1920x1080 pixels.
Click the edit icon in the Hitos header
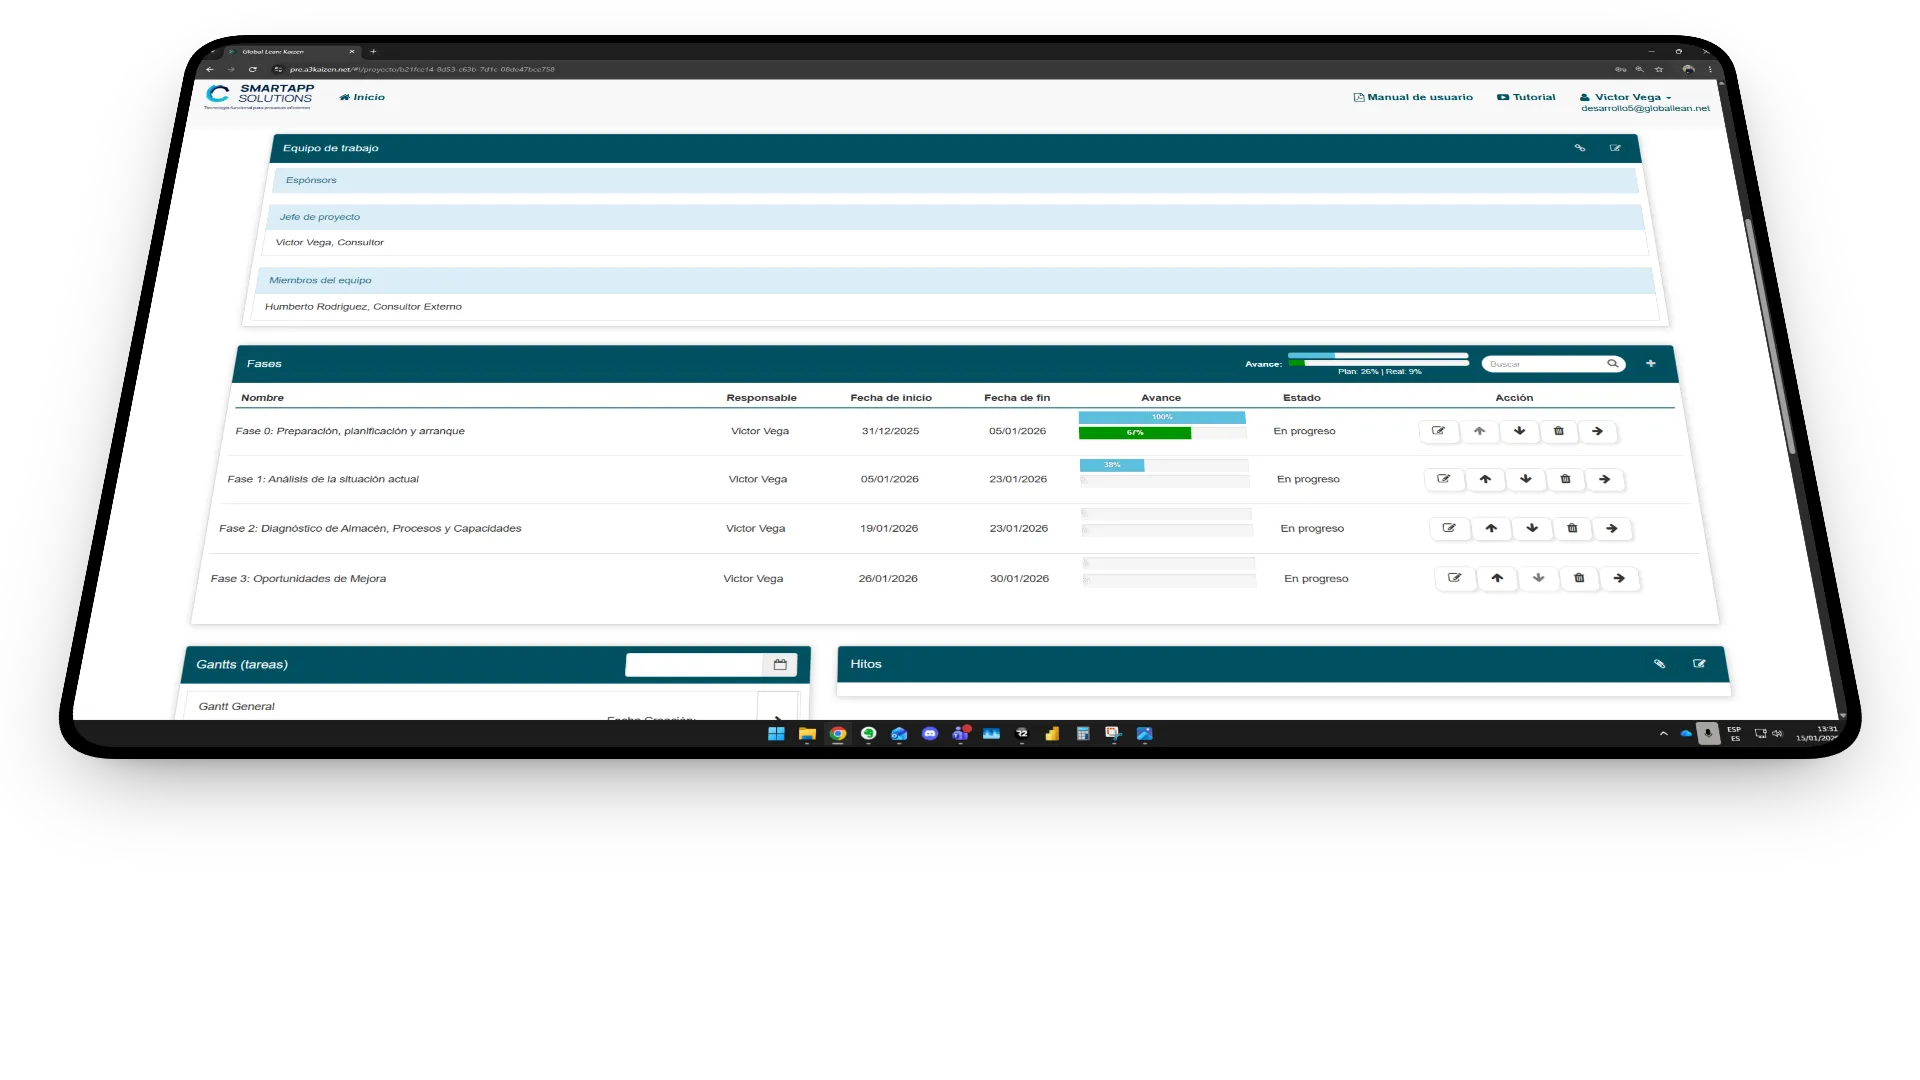(x=1699, y=664)
